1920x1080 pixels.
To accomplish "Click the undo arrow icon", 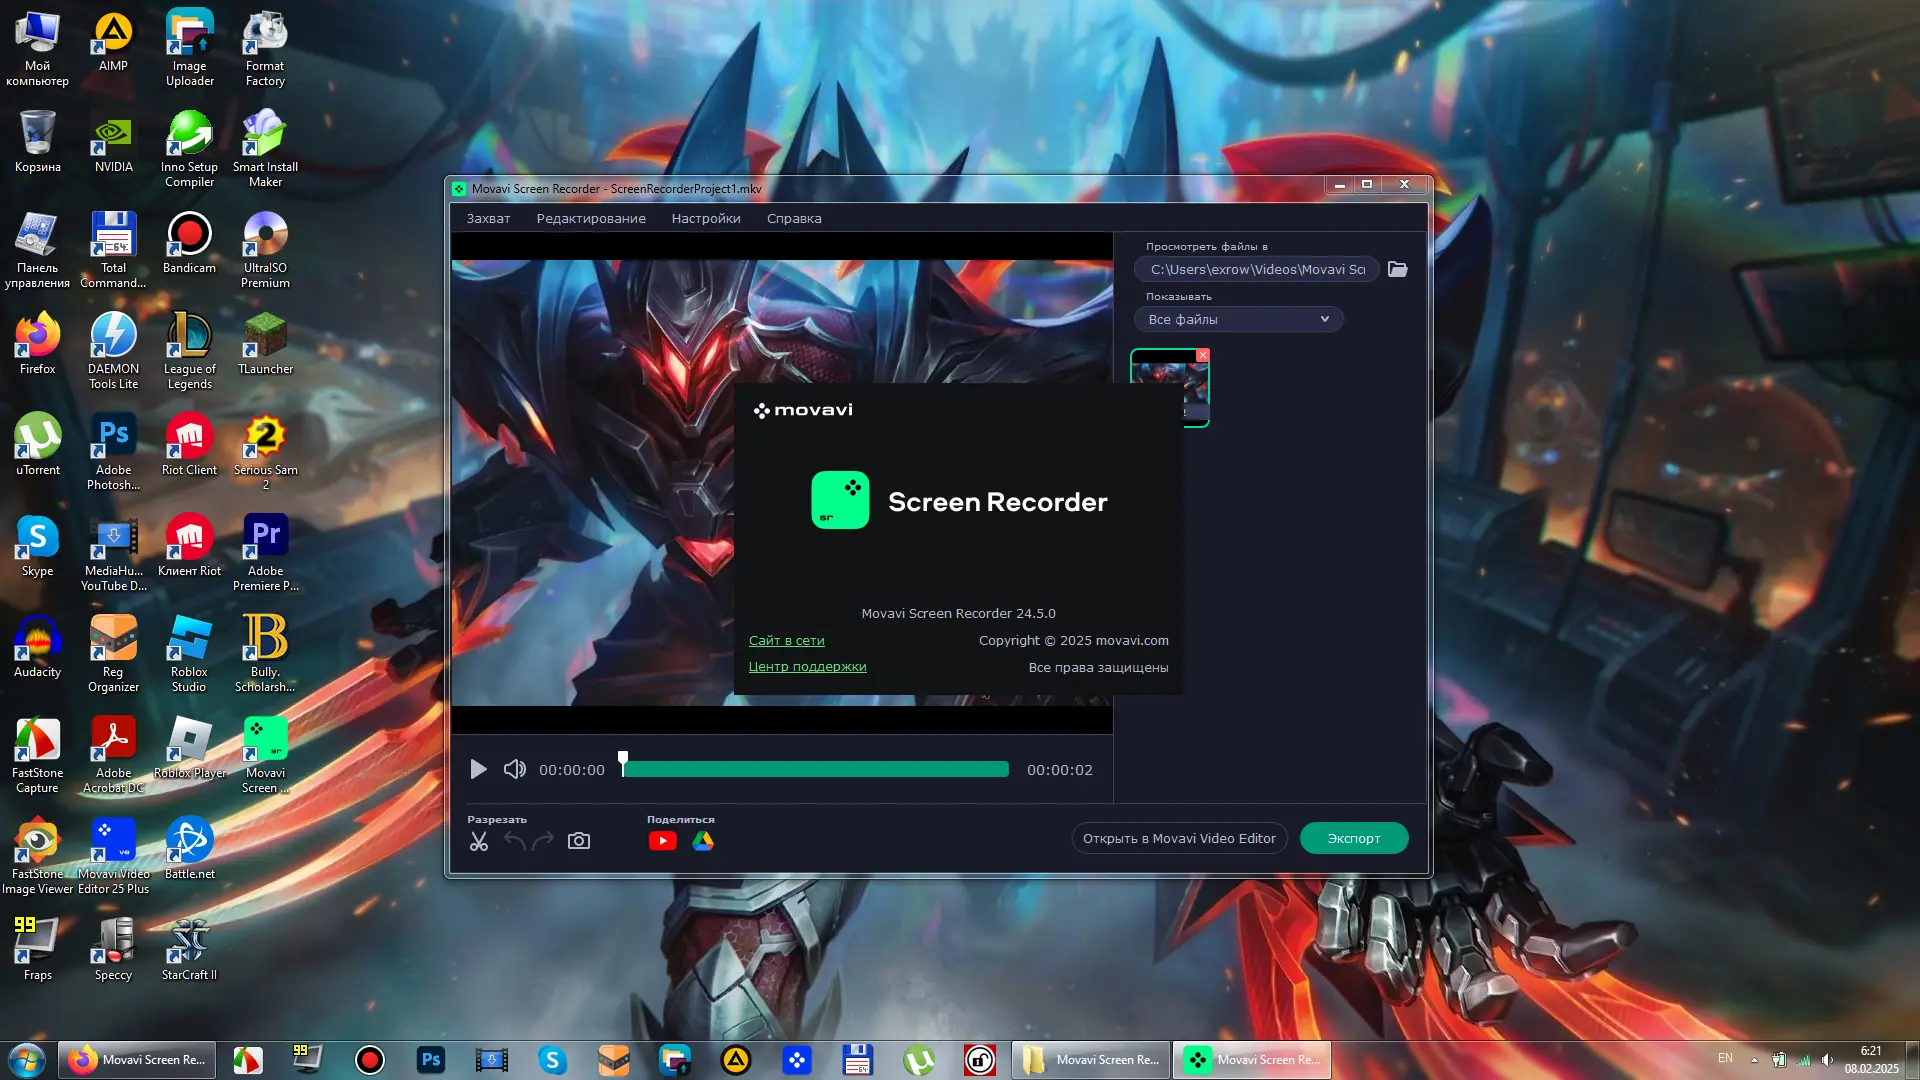I will 515,841.
